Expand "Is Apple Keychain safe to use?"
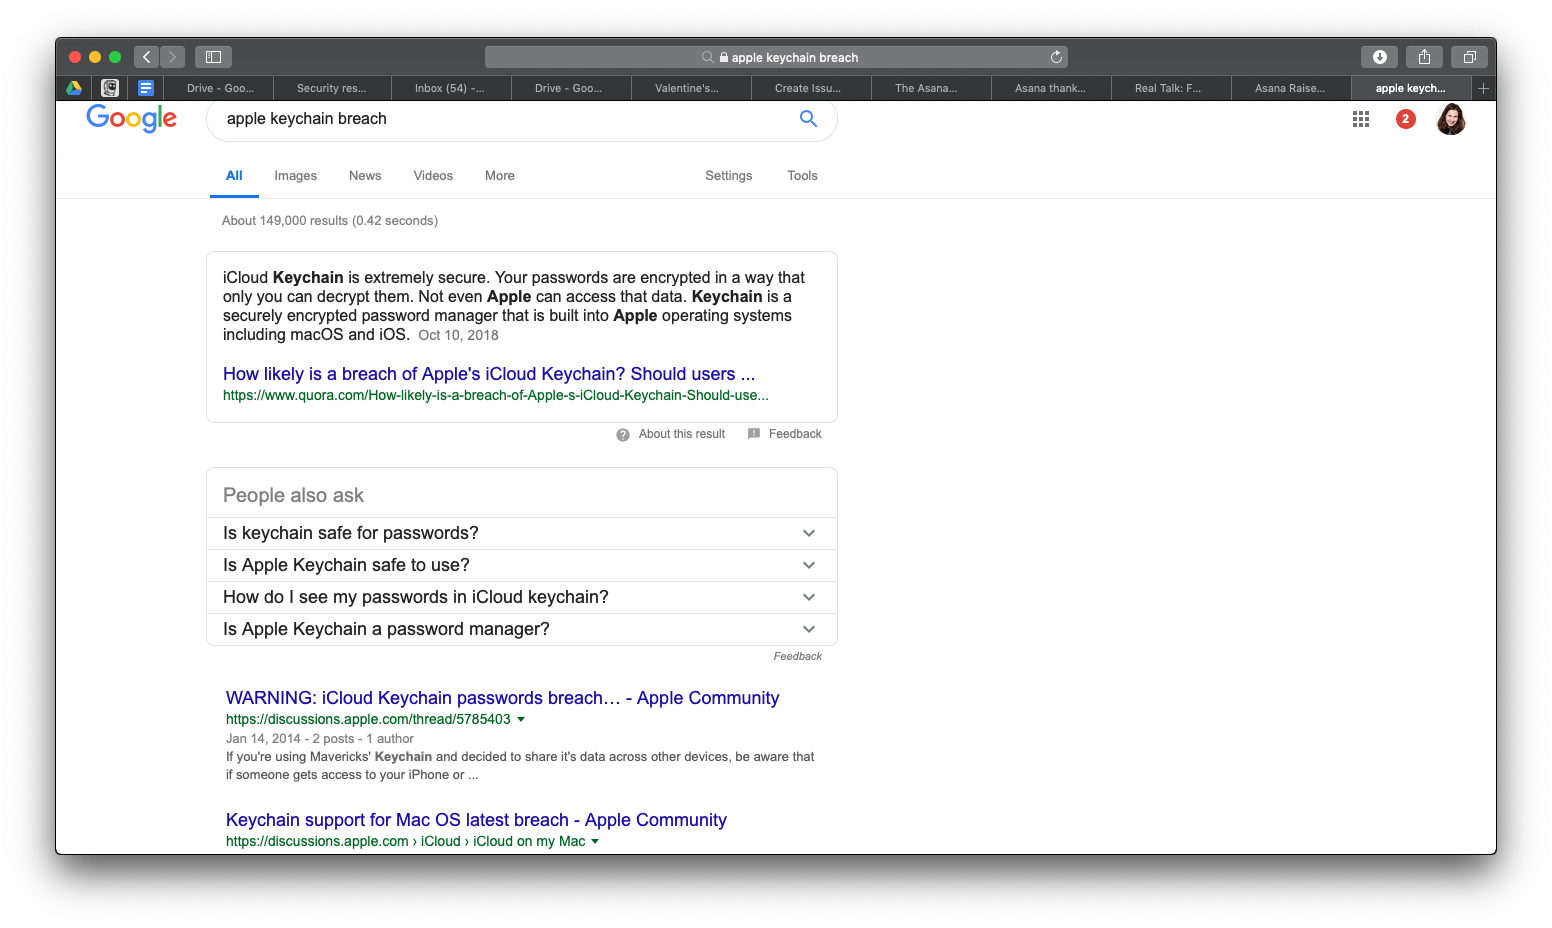1552x928 pixels. tap(522, 565)
